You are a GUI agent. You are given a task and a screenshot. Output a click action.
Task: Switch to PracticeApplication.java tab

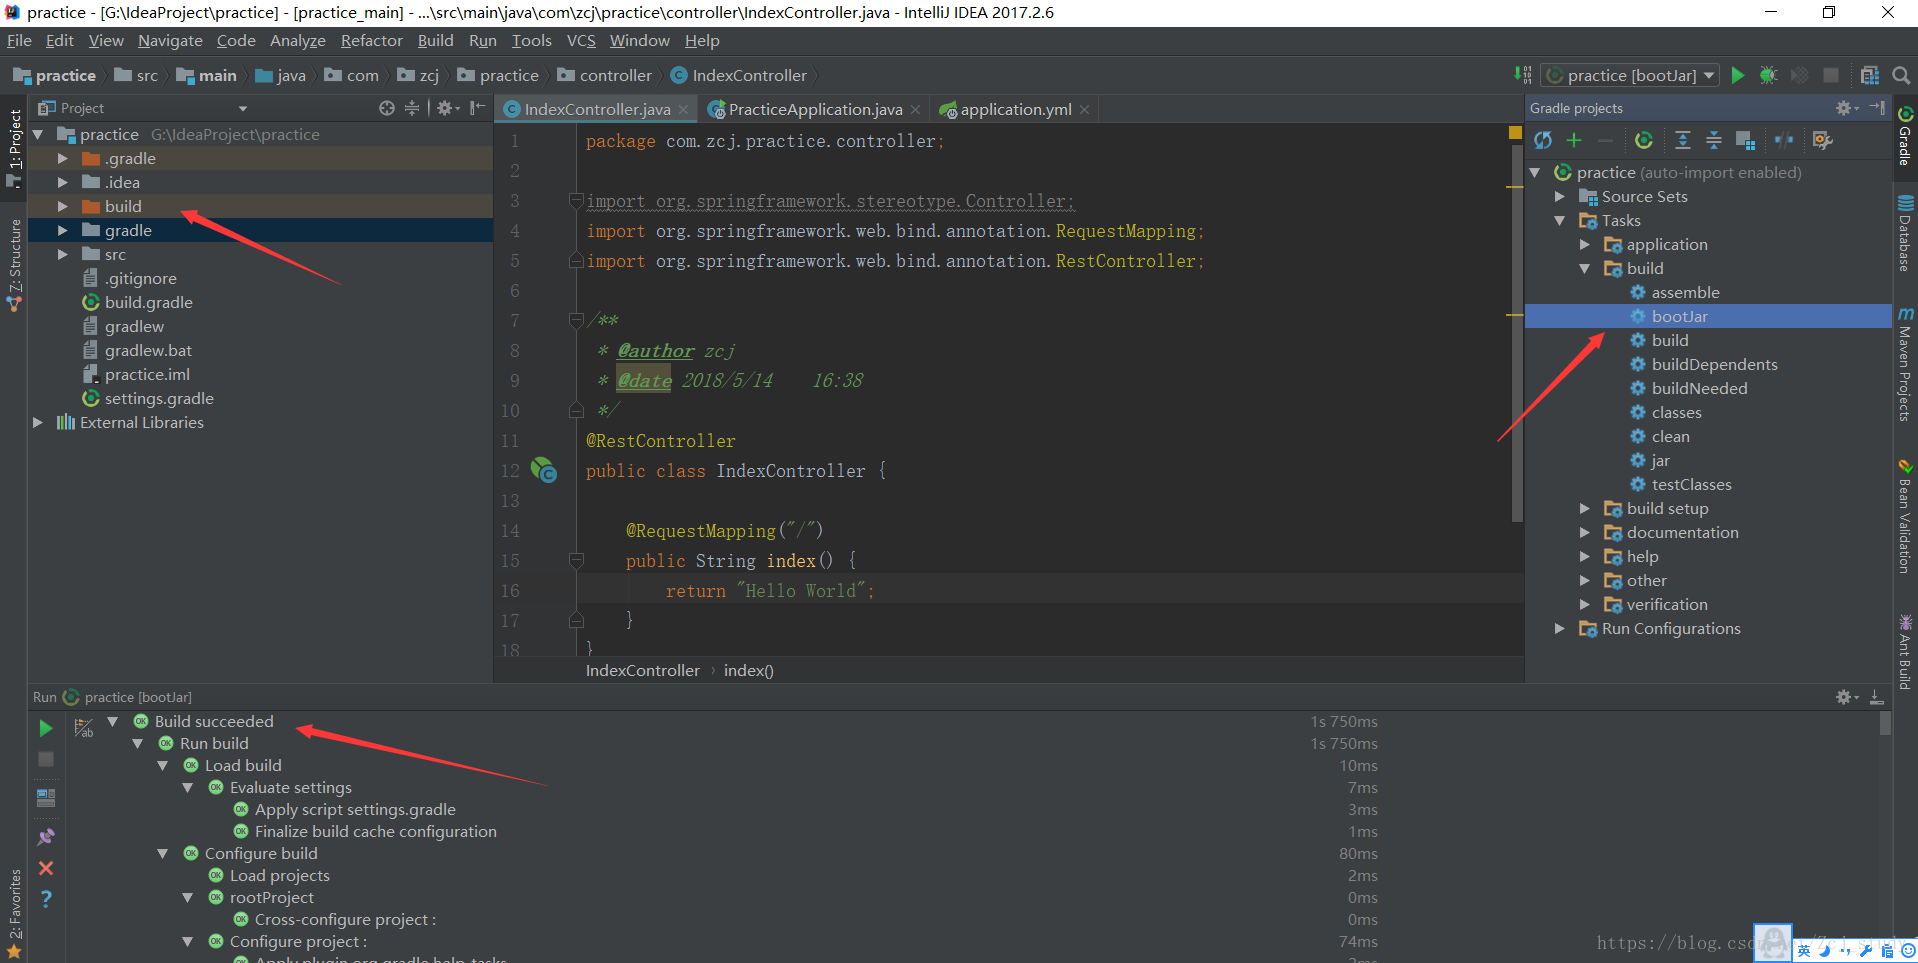815,109
